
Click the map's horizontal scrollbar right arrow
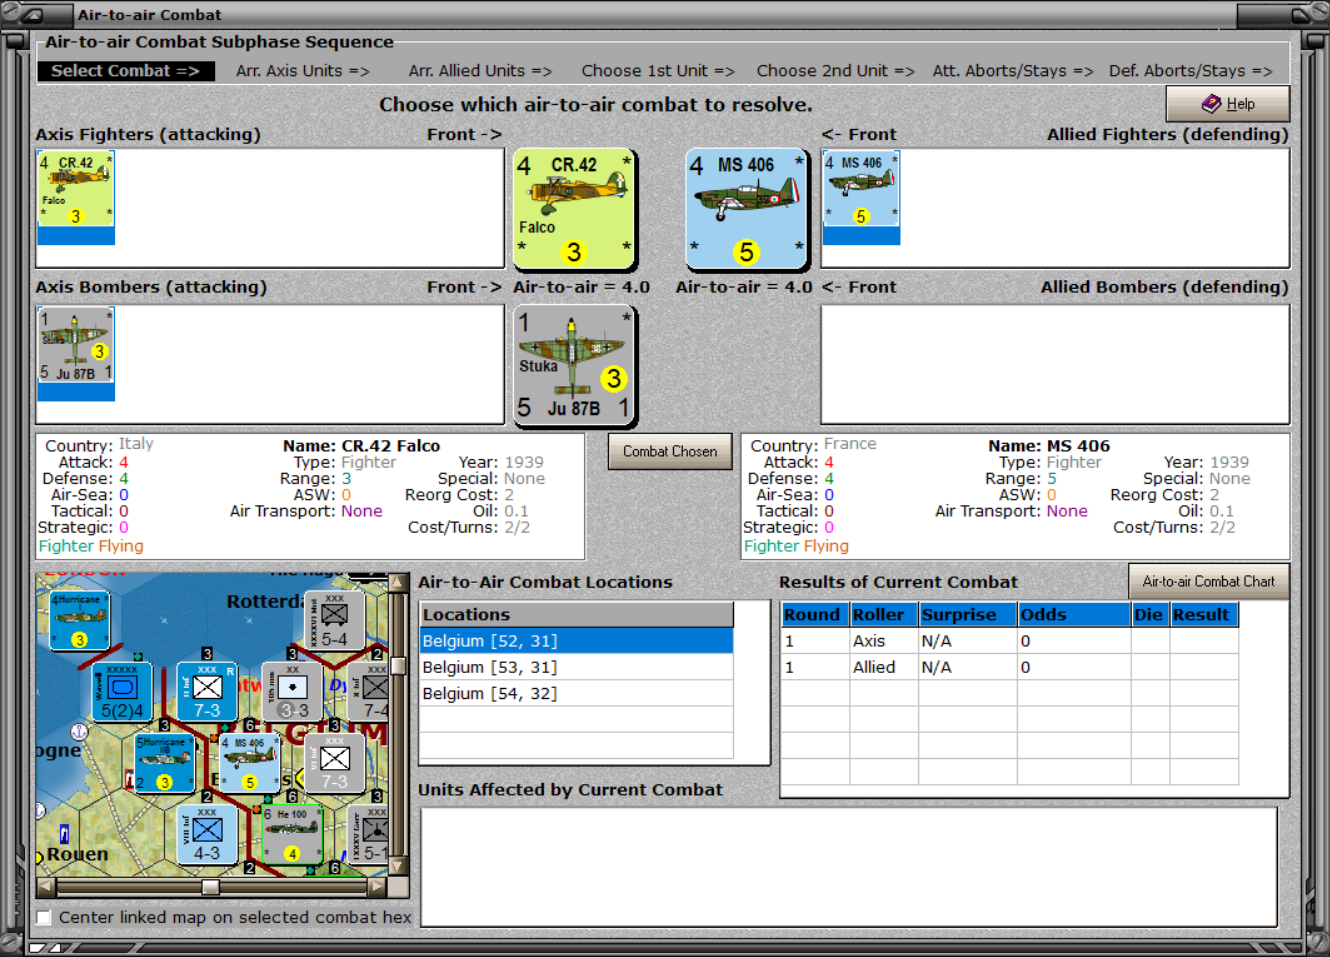pyautogui.click(x=377, y=886)
